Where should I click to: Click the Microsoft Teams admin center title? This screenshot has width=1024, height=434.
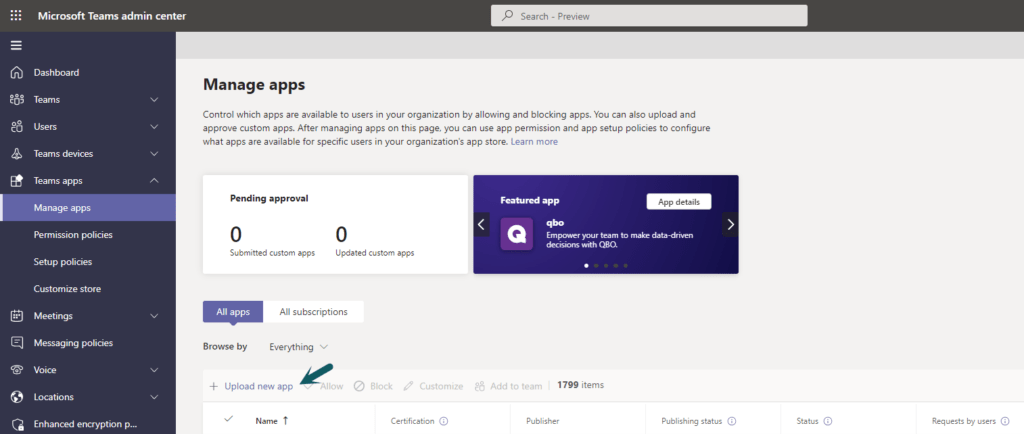coord(112,16)
